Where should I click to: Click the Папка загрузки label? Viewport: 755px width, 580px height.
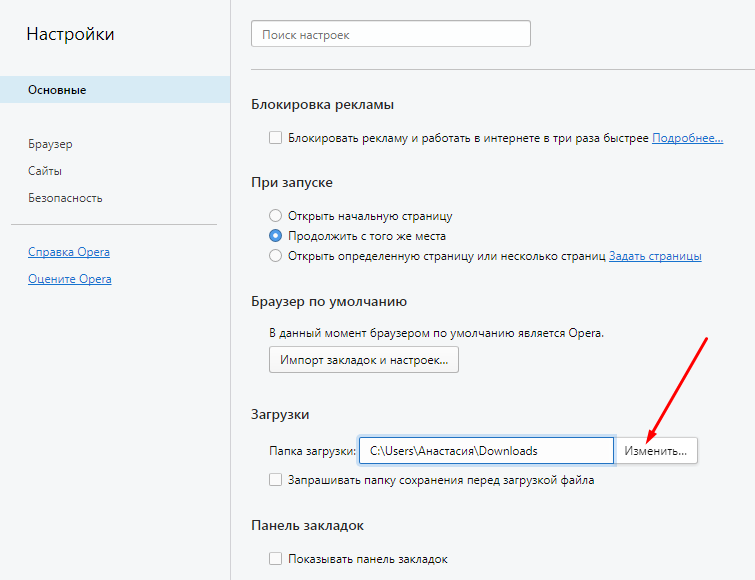[312, 451]
